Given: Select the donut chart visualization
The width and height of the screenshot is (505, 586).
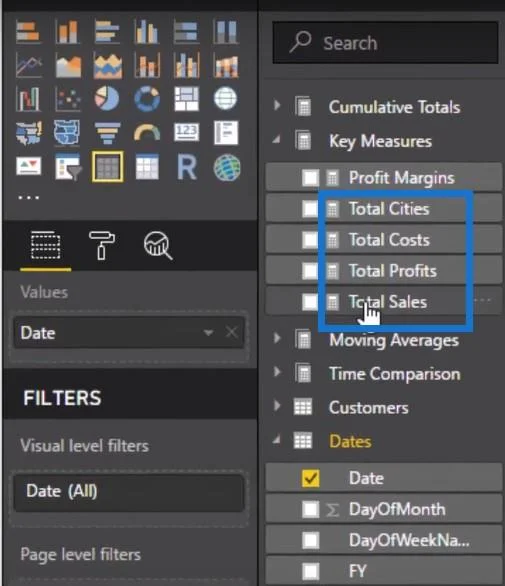Looking at the screenshot, I should tap(147, 99).
